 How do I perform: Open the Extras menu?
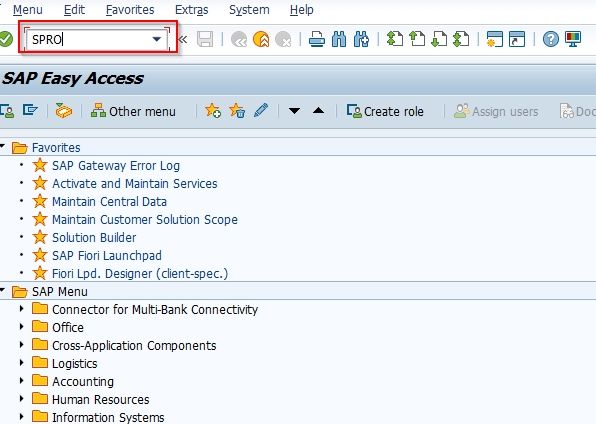(x=192, y=10)
